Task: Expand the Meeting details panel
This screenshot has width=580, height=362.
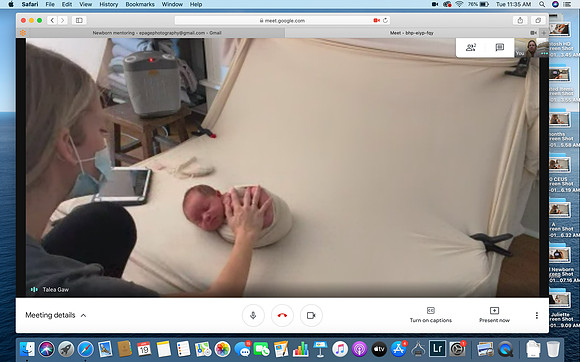Action: (x=55, y=315)
